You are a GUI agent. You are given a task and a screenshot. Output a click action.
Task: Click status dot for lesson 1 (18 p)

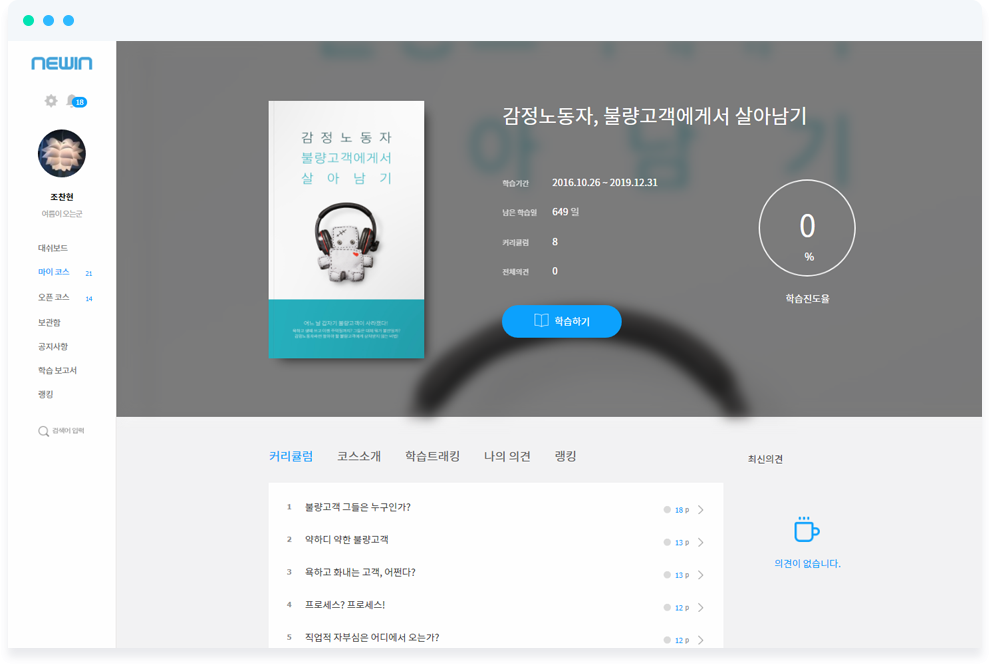667,510
